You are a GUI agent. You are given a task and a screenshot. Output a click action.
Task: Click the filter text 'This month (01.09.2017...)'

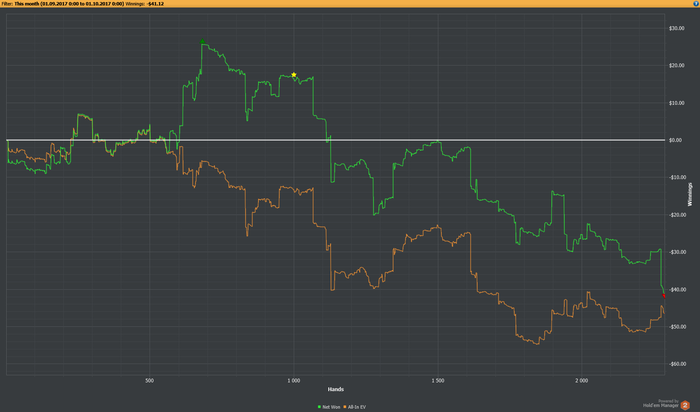[x=69, y=4]
